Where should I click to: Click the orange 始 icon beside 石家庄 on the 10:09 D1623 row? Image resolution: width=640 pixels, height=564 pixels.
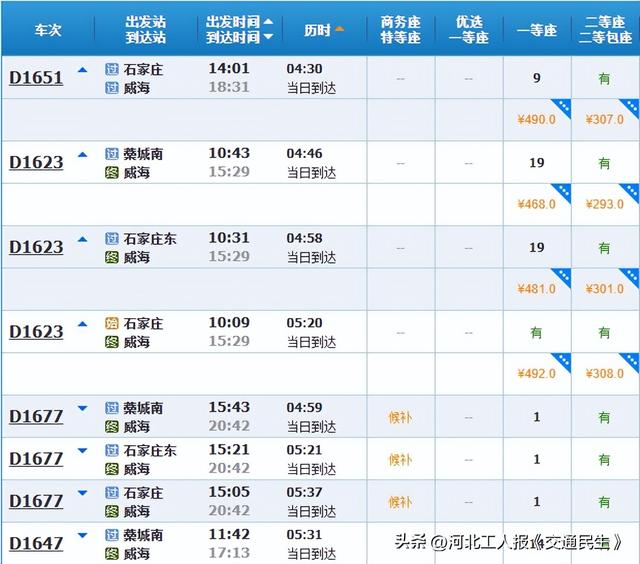[x=112, y=323]
